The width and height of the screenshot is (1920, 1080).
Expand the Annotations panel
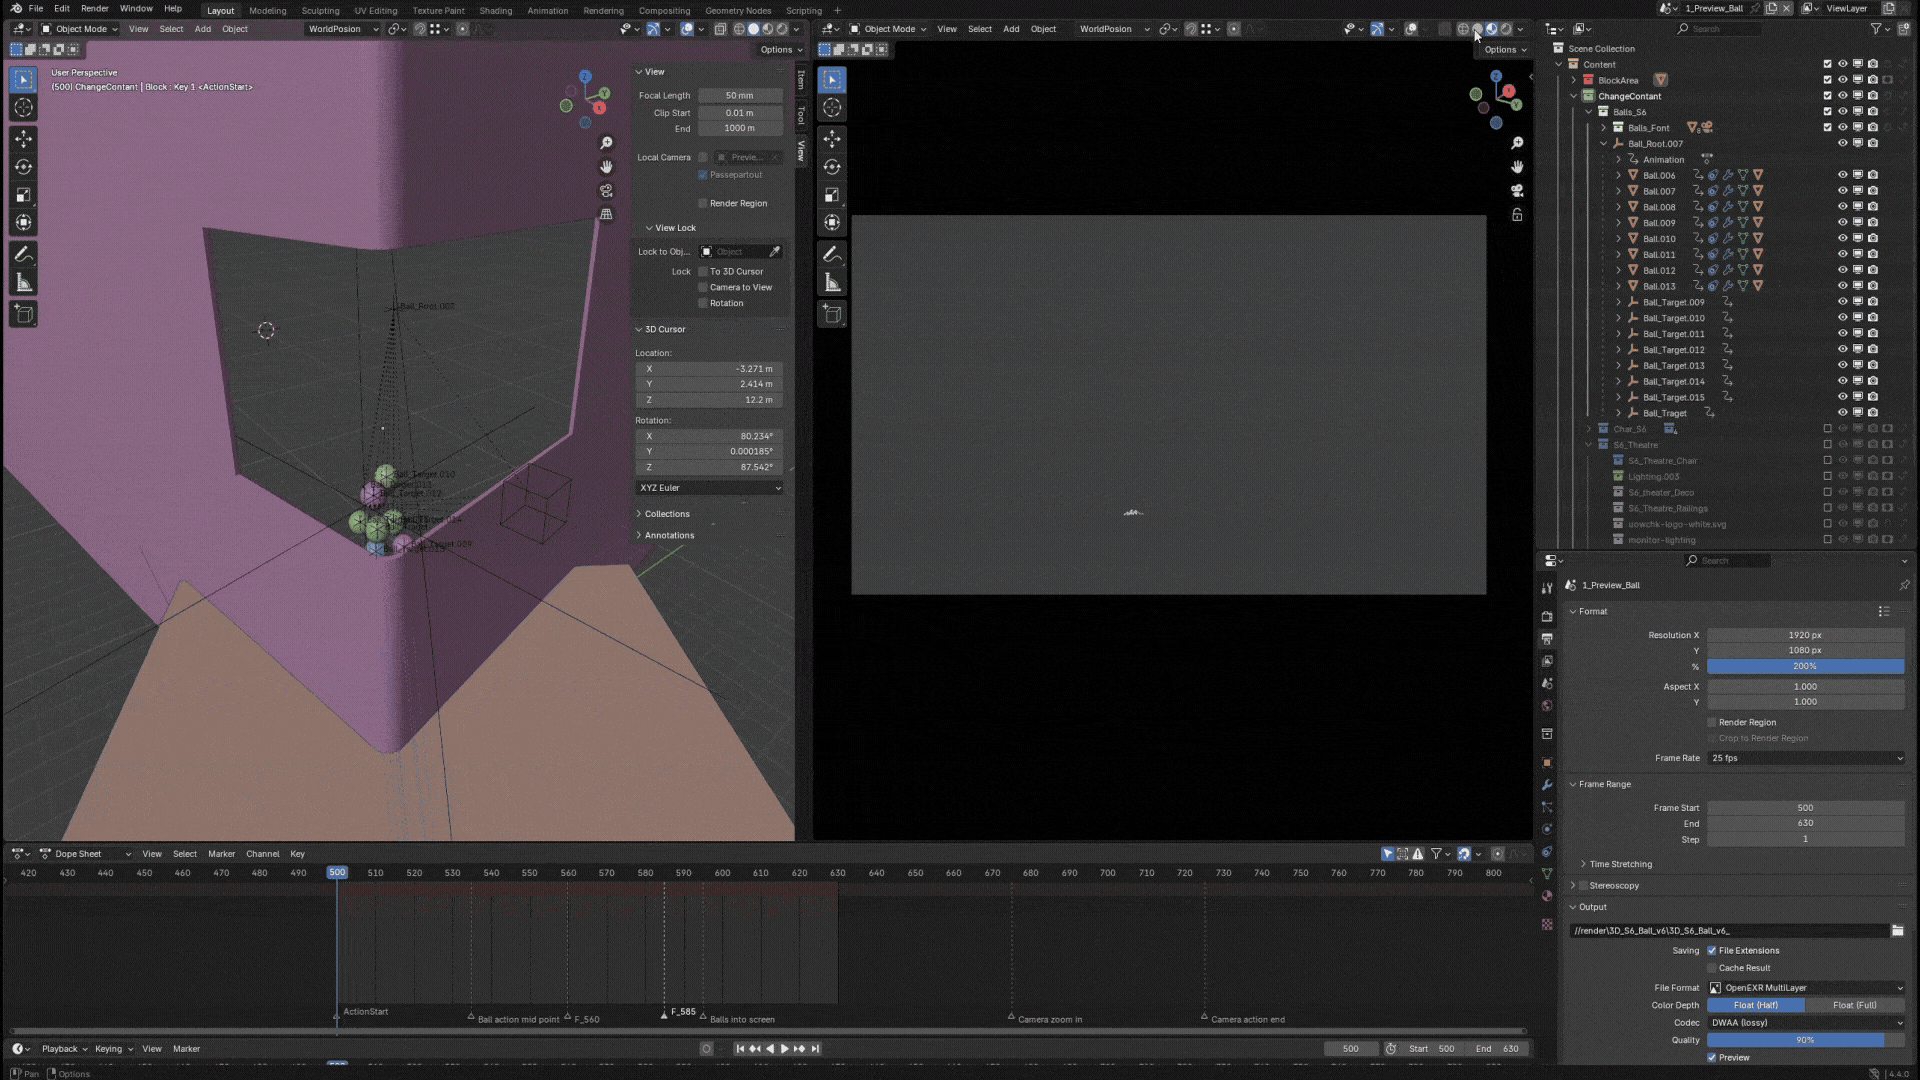click(x=668, y=535)
